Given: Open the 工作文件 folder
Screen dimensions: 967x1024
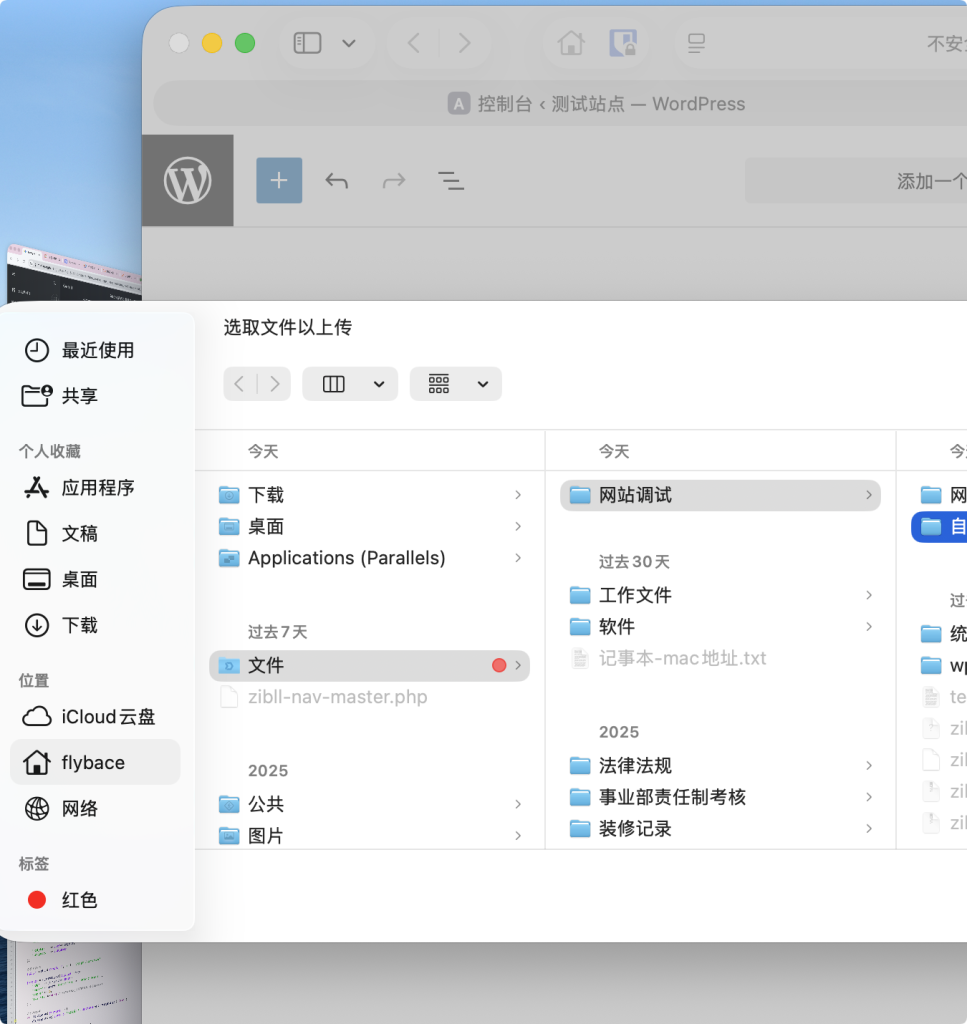Looking at the screenshot, I should (x=635, y=595).
